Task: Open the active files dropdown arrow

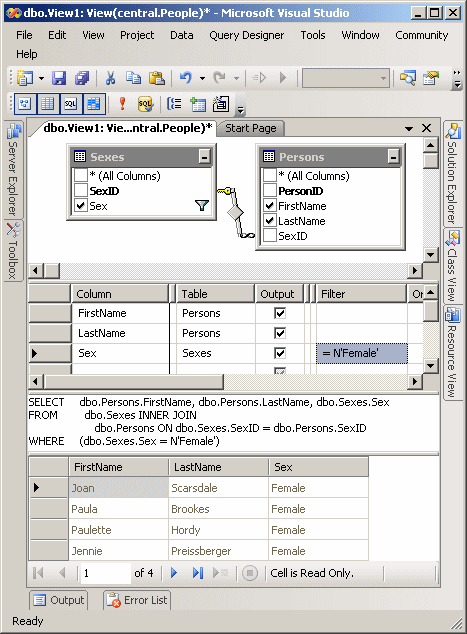Action: (409, 129)
